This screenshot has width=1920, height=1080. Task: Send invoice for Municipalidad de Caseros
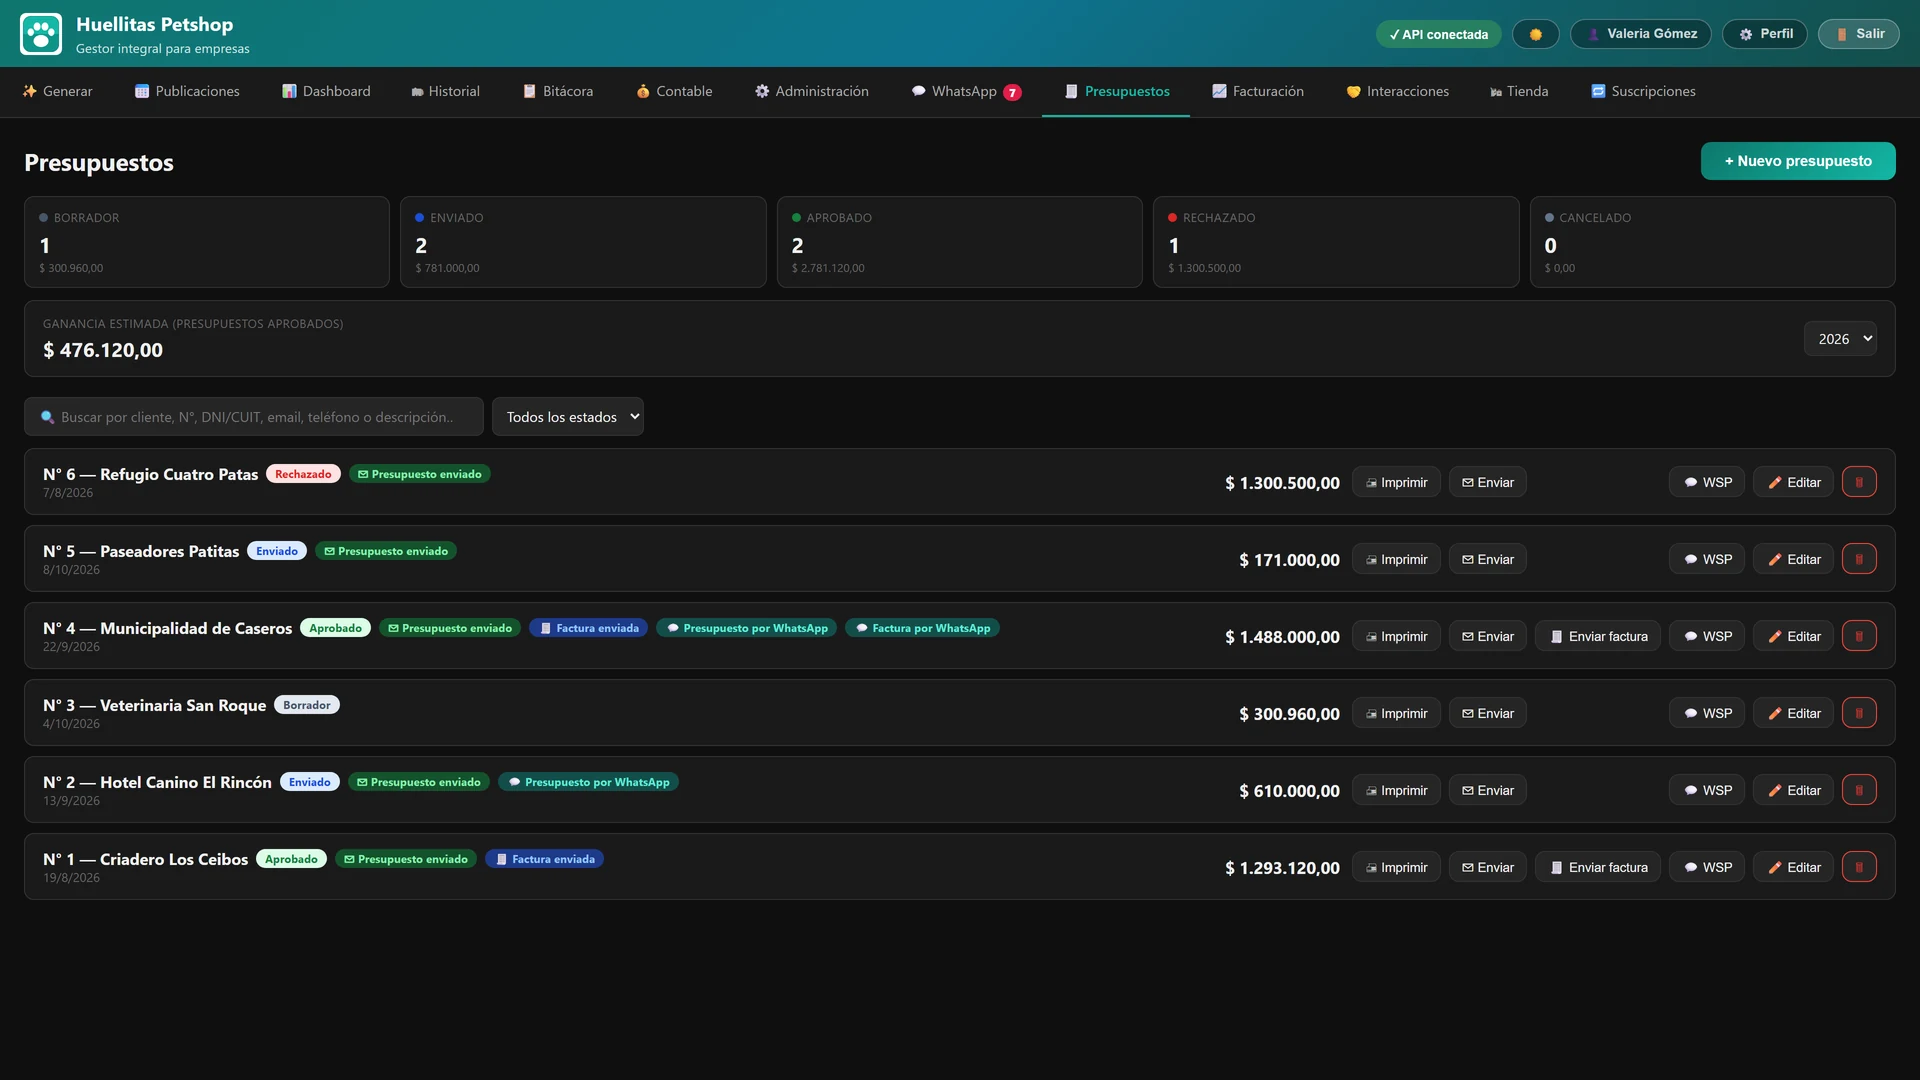pyautogui.click(x=1597, y=636)
